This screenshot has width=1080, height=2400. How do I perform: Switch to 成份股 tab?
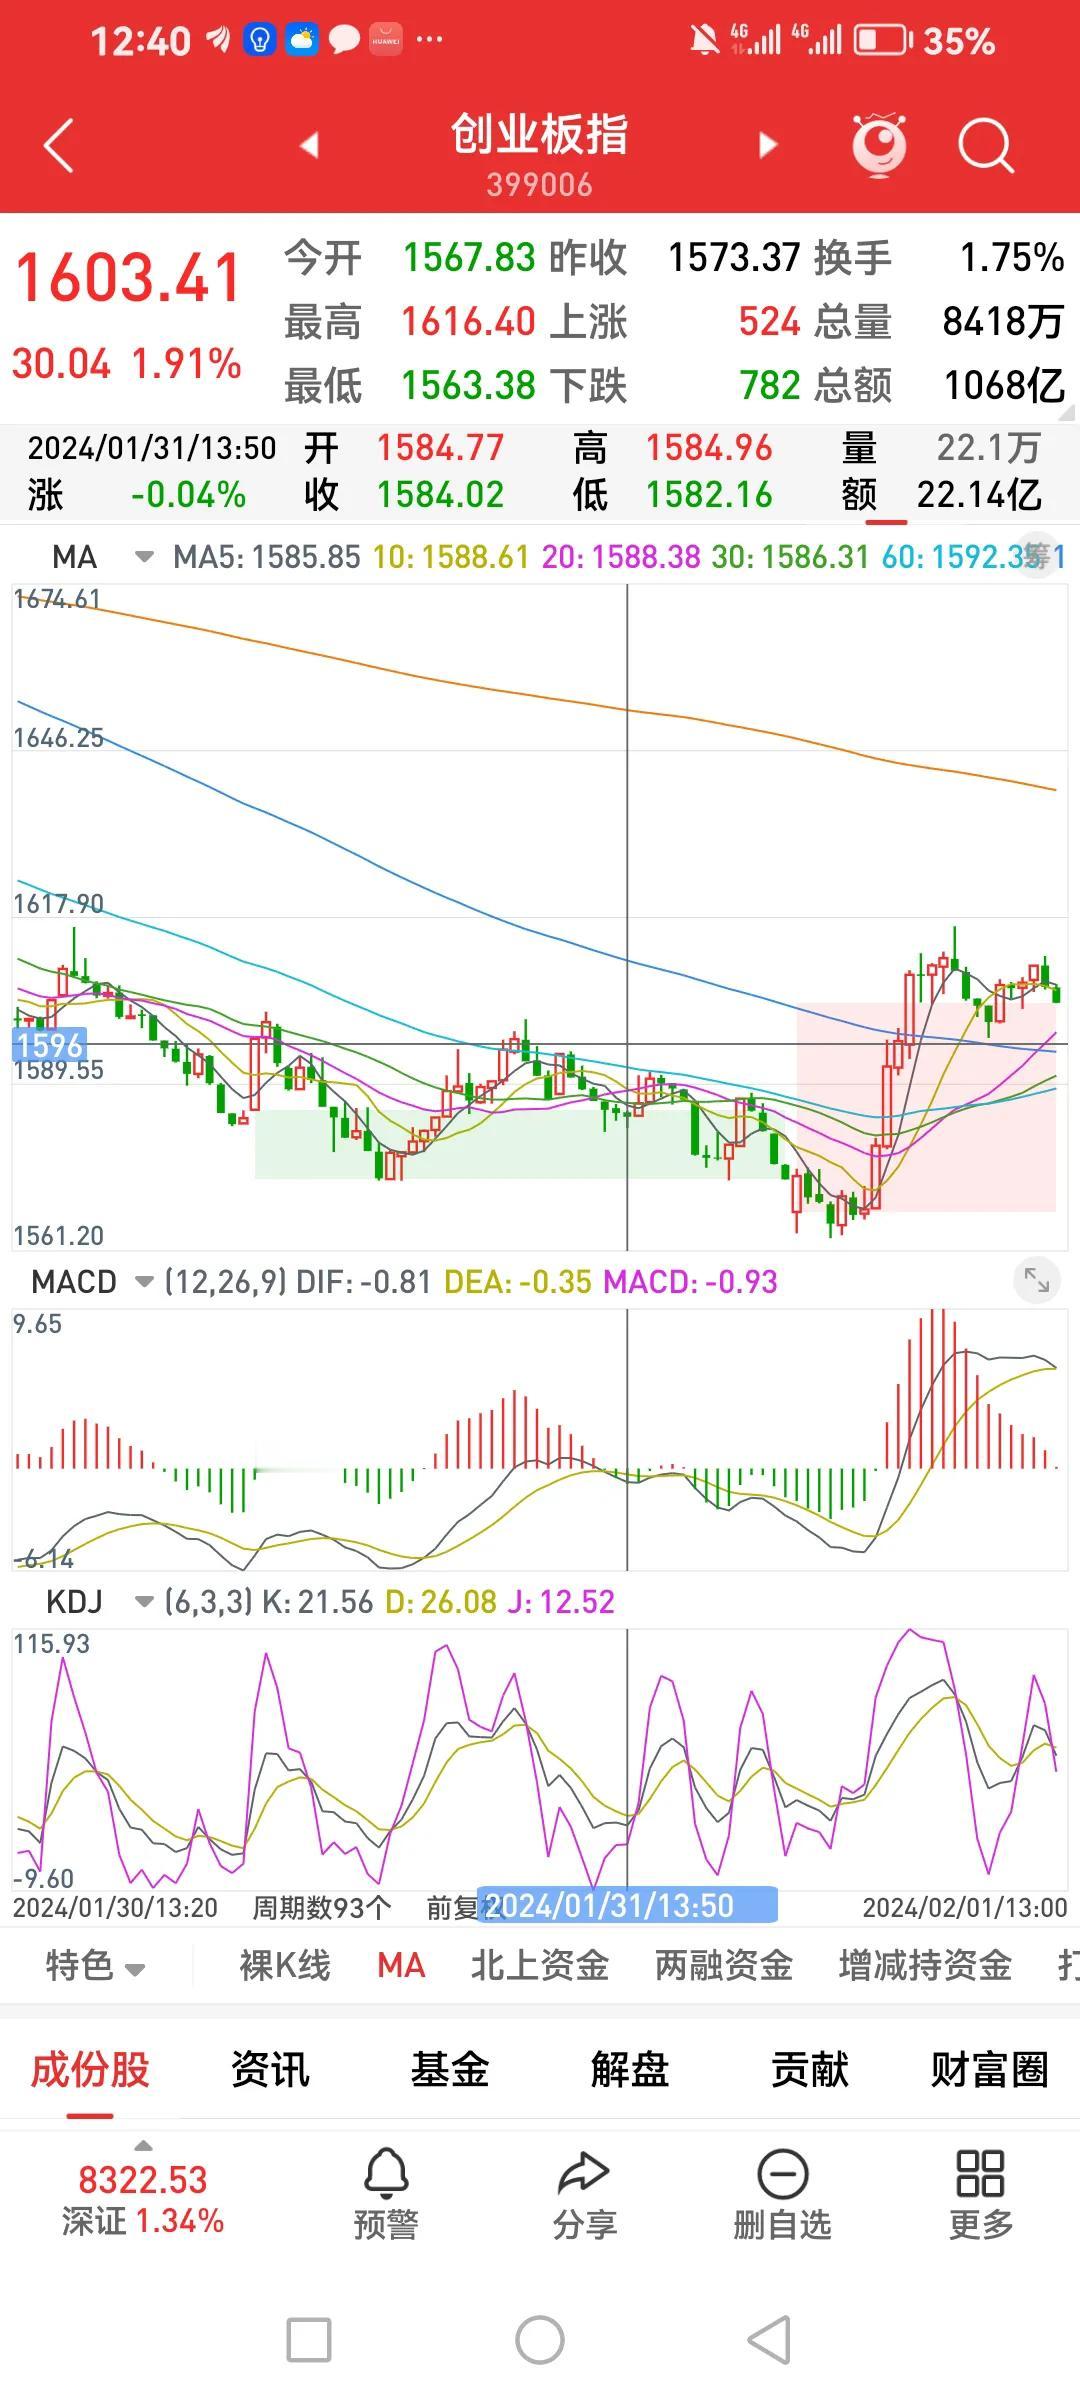pos(90,2069)
